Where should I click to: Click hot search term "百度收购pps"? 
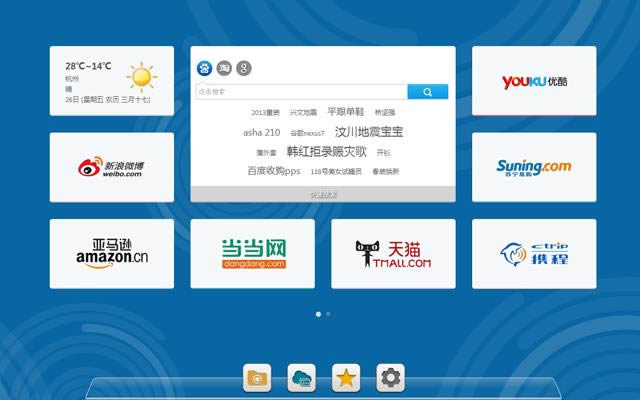click(274, 171)
